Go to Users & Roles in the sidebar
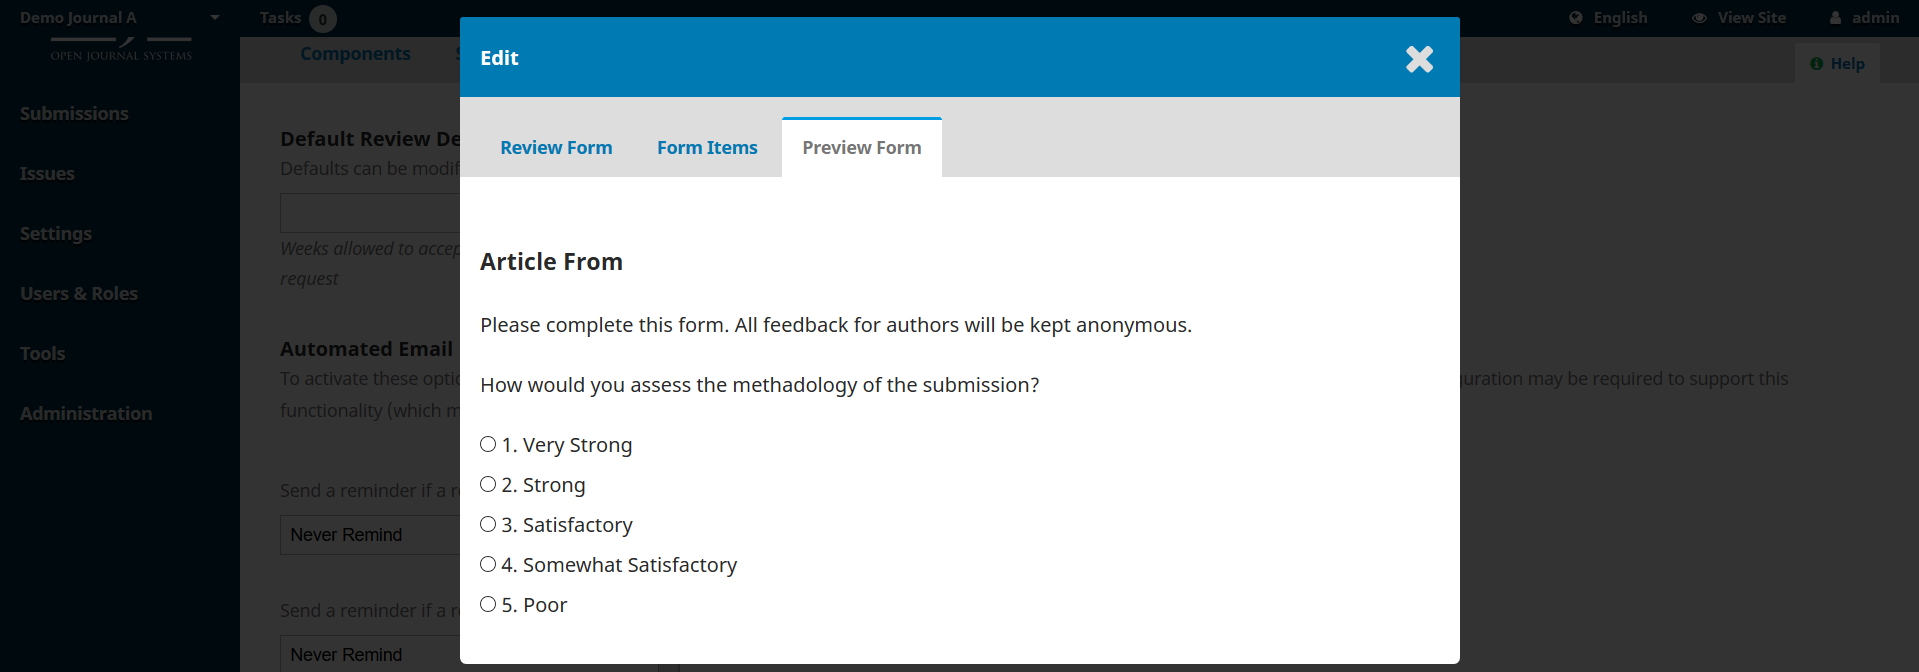 tap(79, 293)
